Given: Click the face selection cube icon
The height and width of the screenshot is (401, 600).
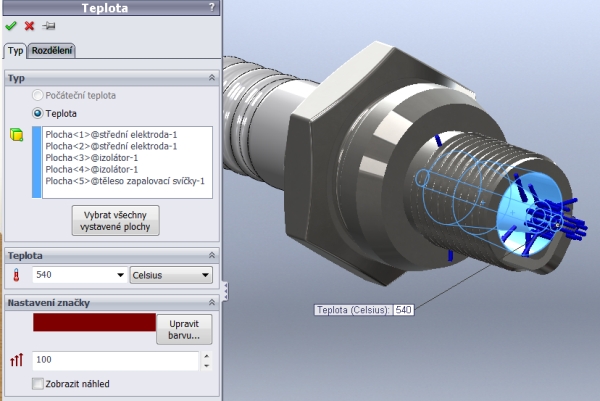Looking at the screenshot, I should tap(16, 135).
